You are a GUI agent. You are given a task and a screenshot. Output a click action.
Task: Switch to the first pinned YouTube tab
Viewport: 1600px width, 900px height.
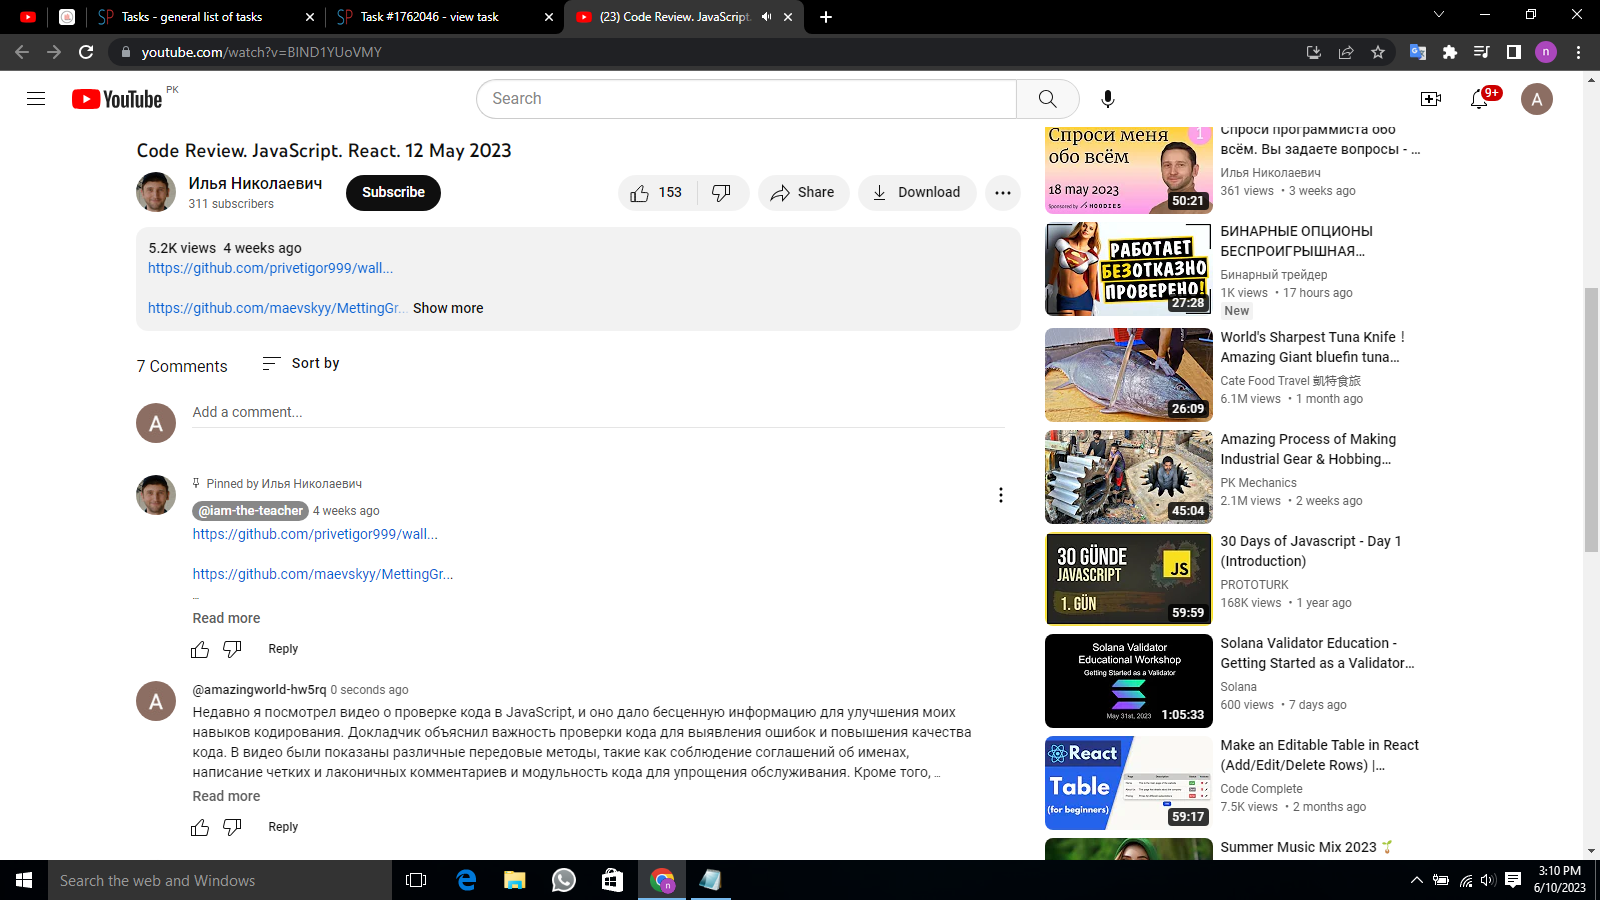click(28, 17)
